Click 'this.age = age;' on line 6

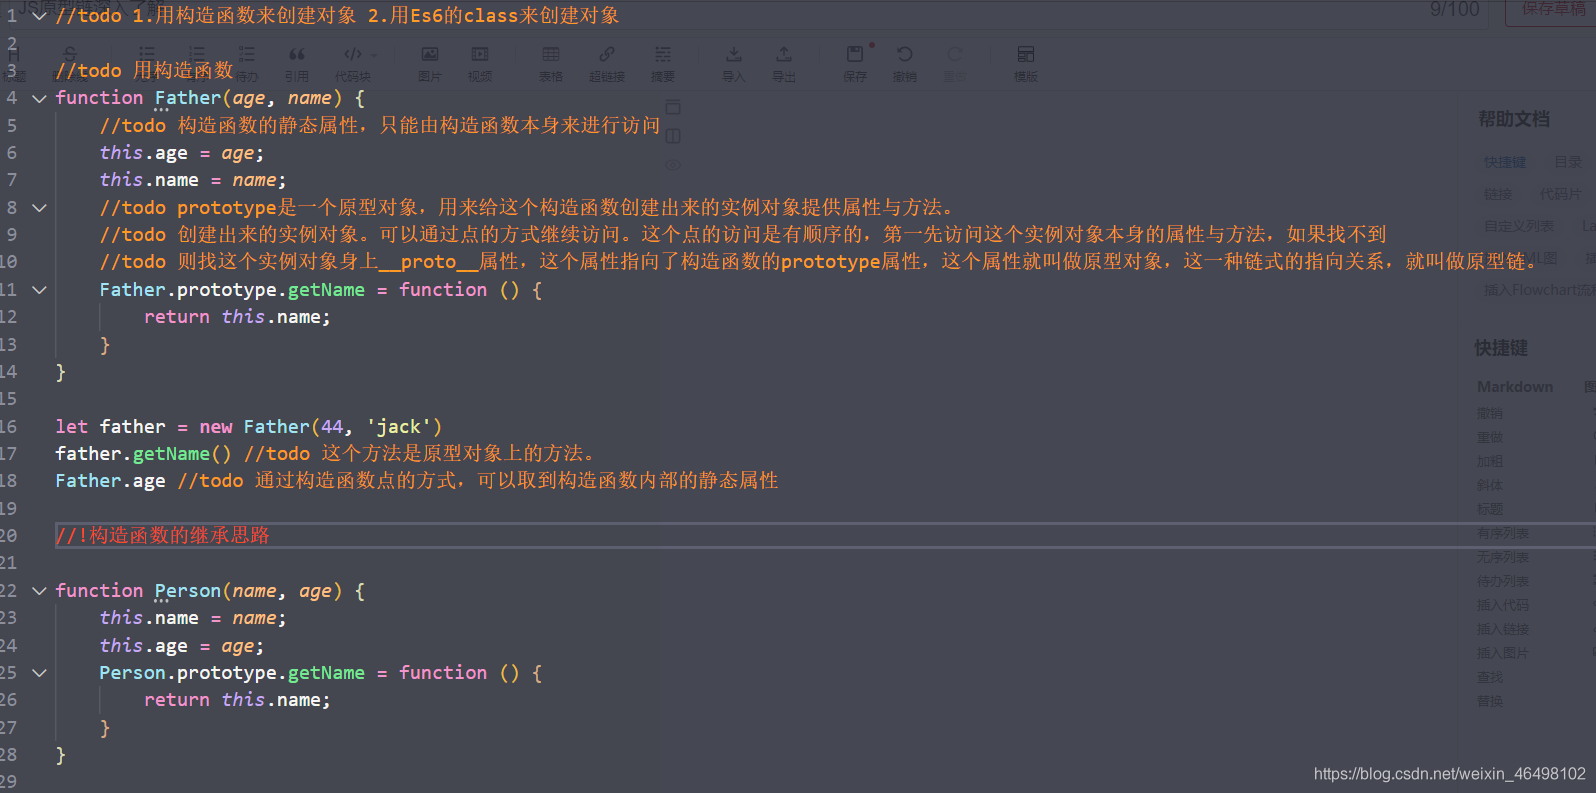coord(182,153)
